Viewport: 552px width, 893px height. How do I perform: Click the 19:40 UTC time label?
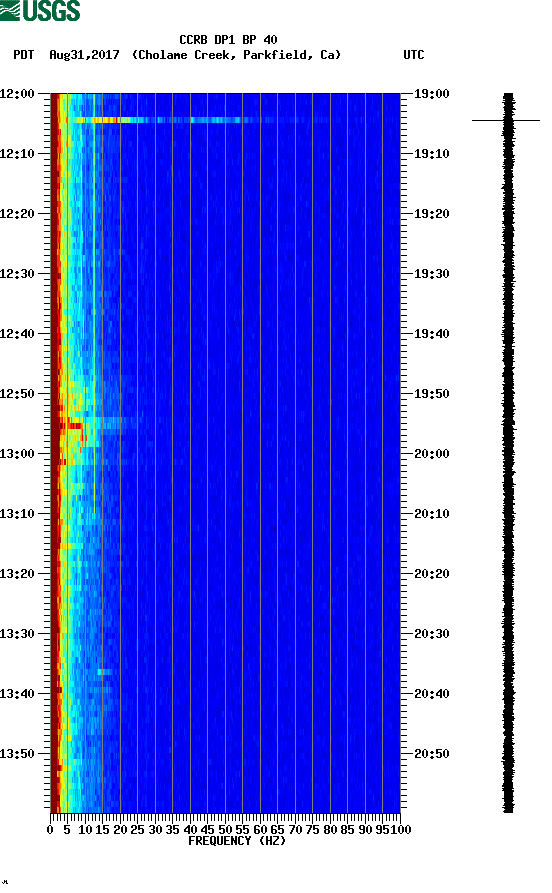tap(432, 334)
